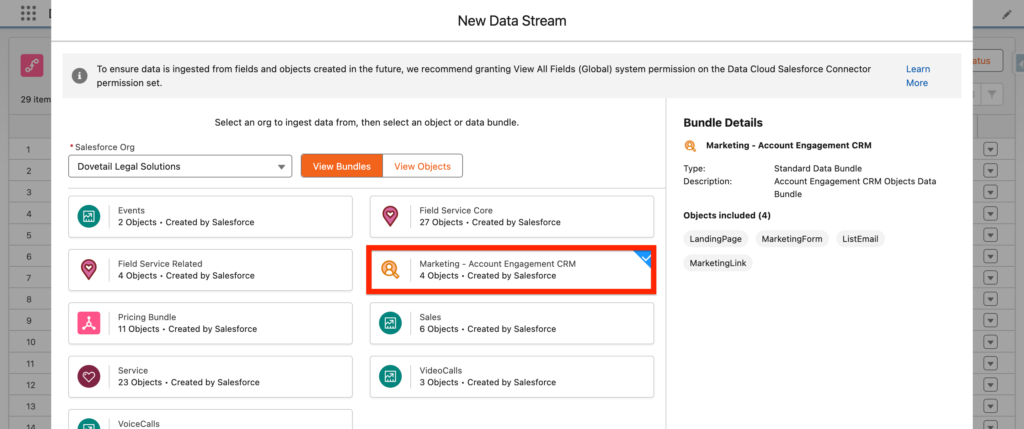Click the Field Service Related heart-pin icon

coord(90,269)
